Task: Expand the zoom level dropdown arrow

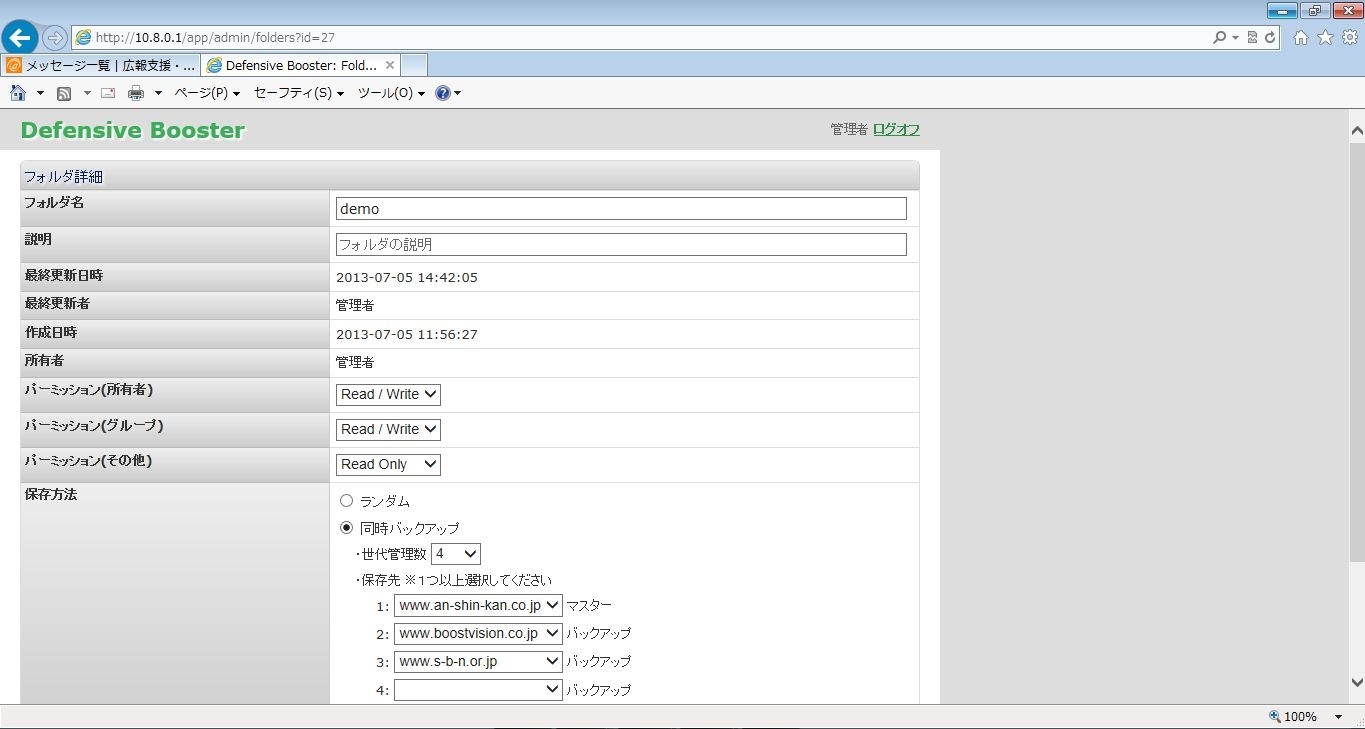Action: click(x=1338, y=716)
